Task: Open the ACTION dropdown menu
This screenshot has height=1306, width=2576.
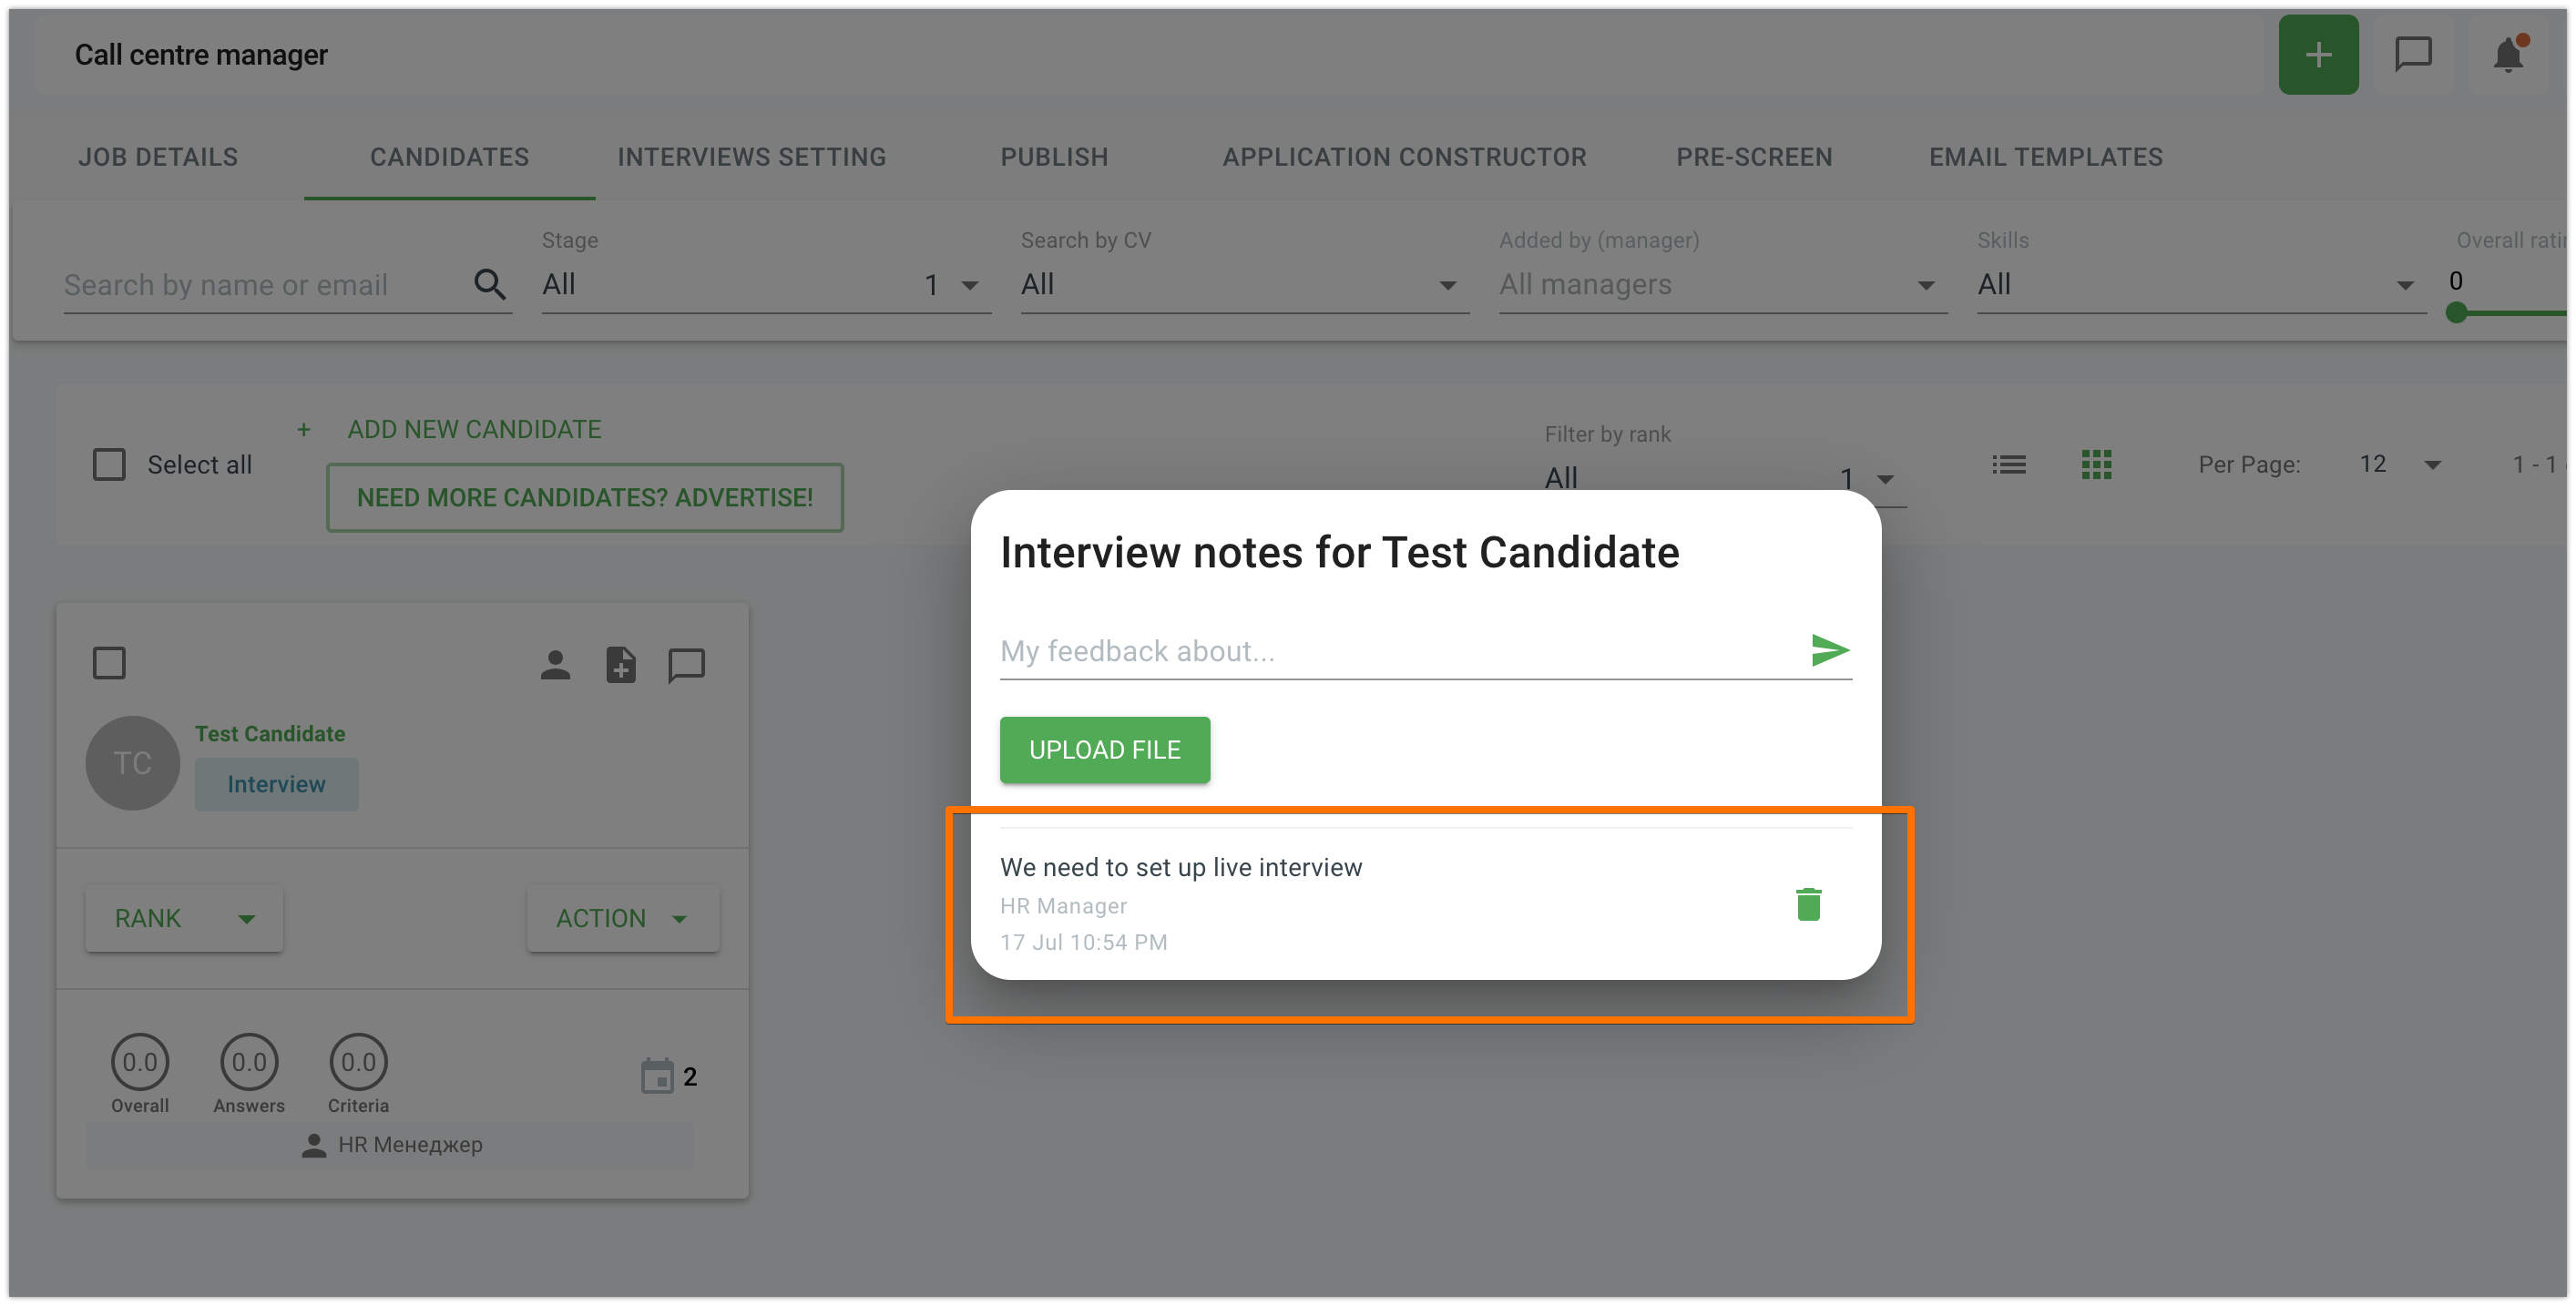Action: (622, 918)
